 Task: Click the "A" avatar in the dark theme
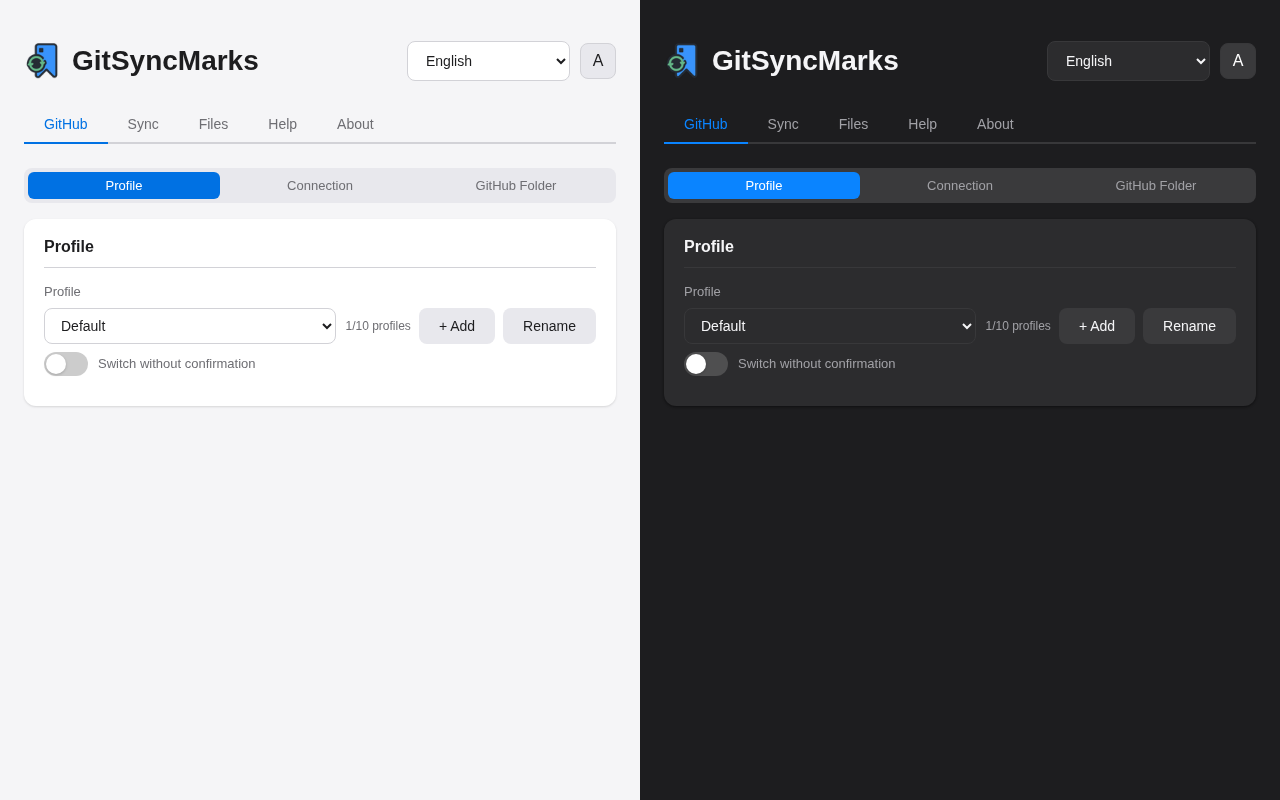click(1238, 61)
